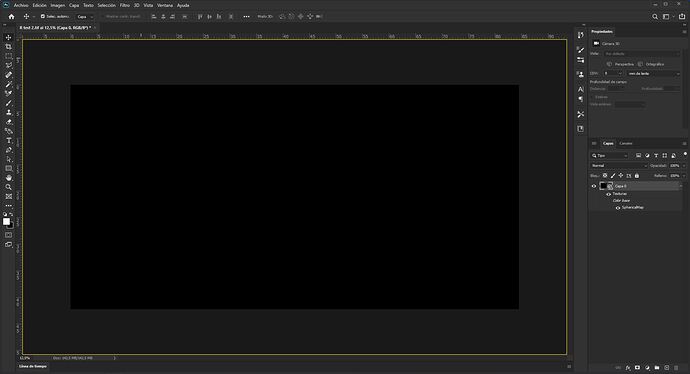Screen dimensions: 690x374
Task: Select the Crop tool in the toolbar
Action: click(x=8, y=47)
